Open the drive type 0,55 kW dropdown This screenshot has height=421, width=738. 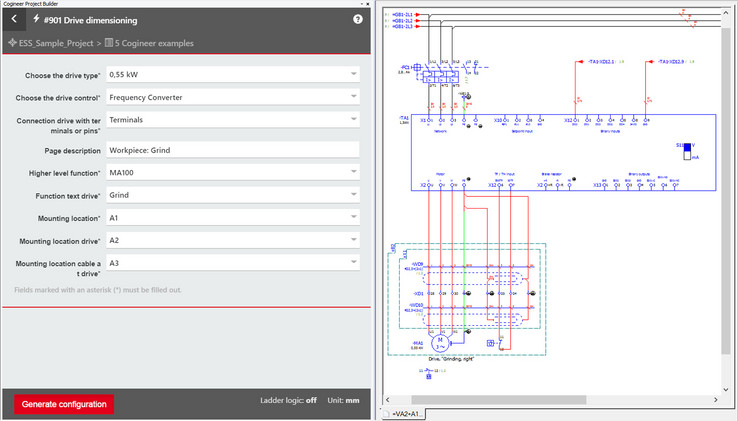pos(354,74)
